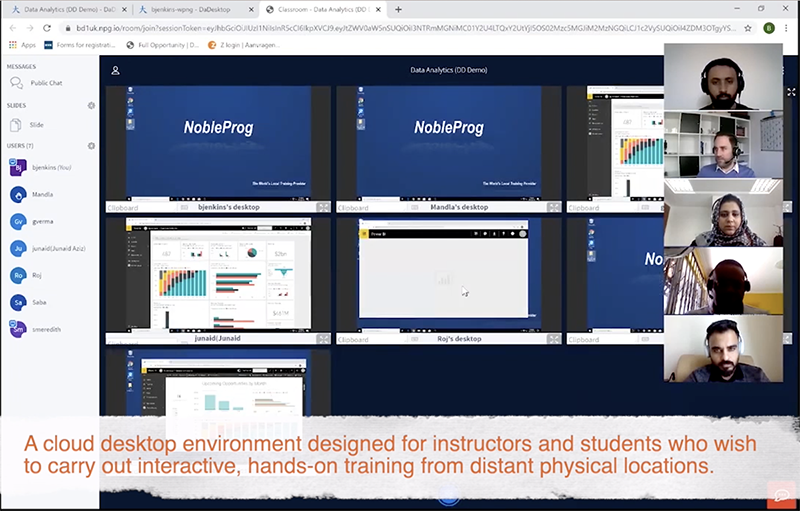Image resolution: width=800 pixels, height=511 pixels.
Task: Expand junaid's desktop to full view
Action: (323, 339)
